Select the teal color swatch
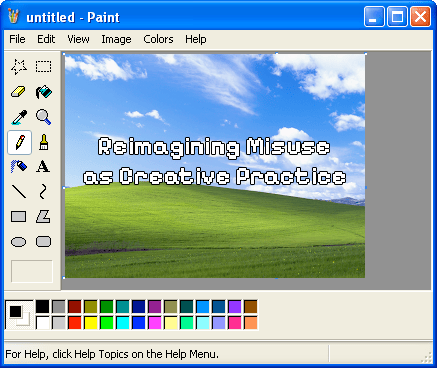 click(x=123, y=307)
